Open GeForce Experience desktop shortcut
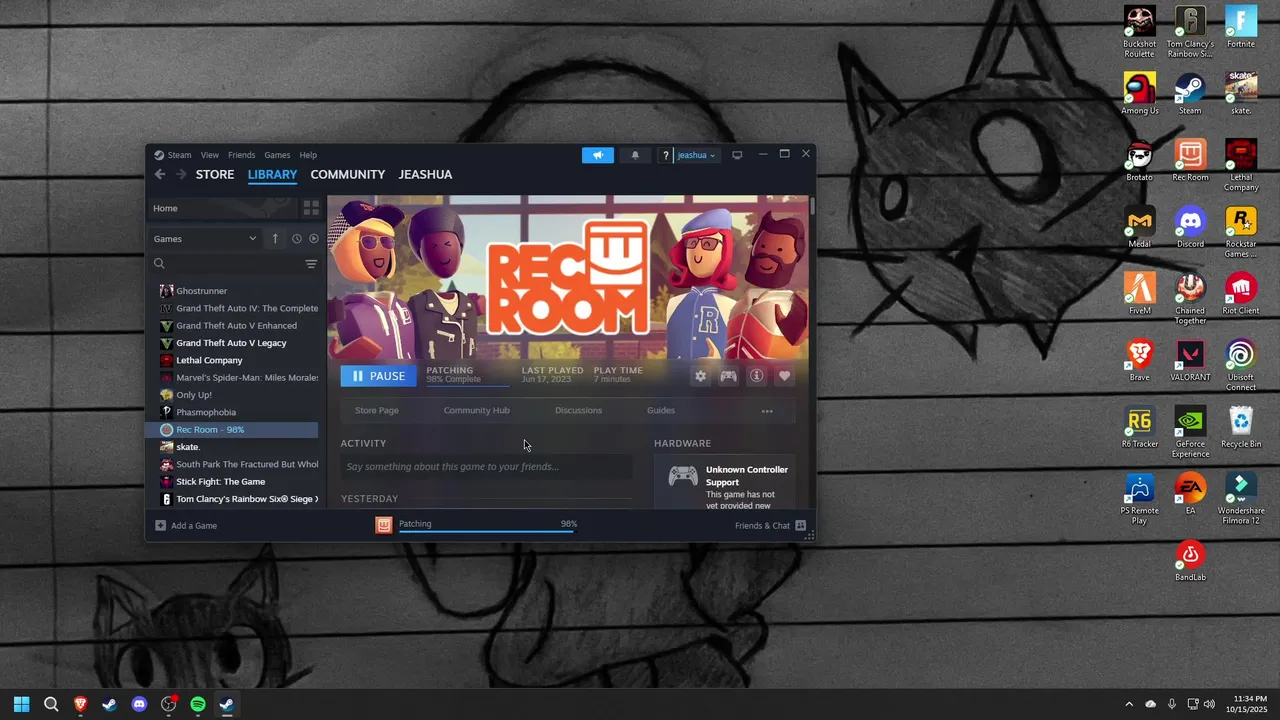The image size is (1280, 720). click(1190, 433)
